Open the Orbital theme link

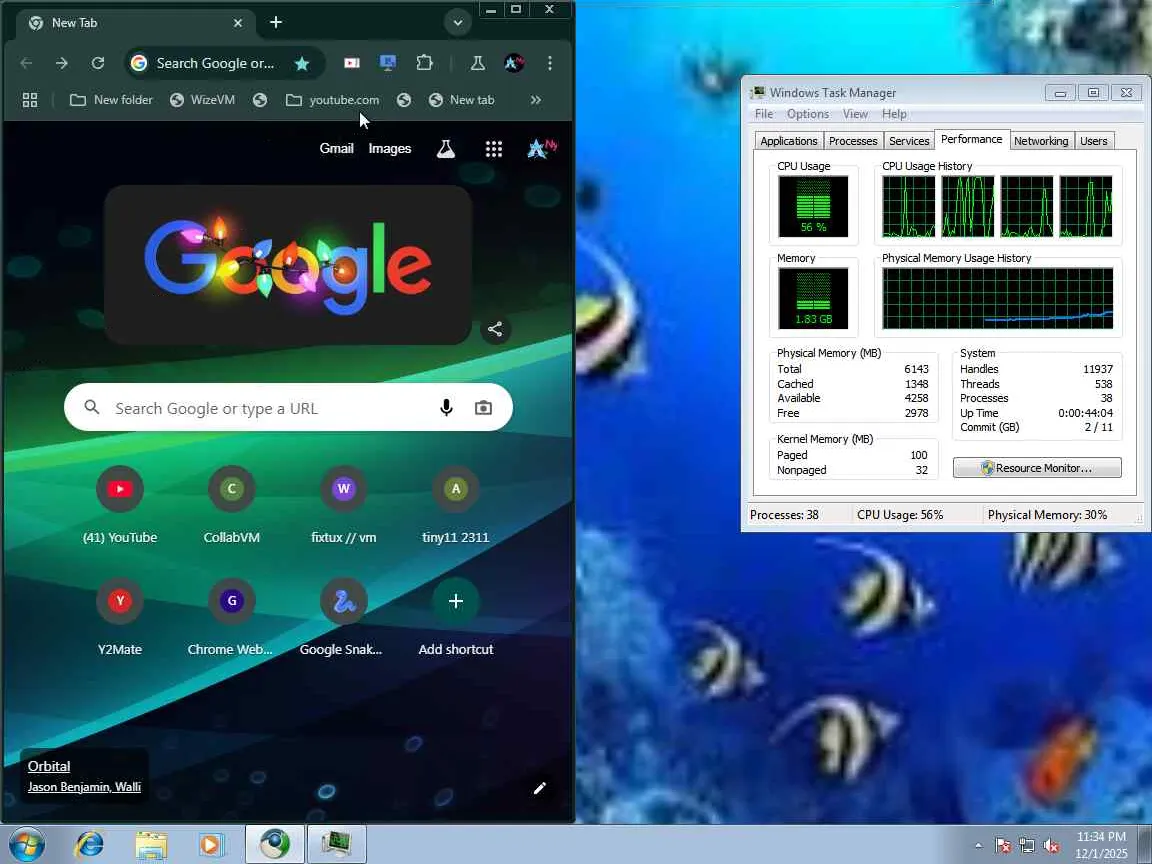tap(49, 766)
